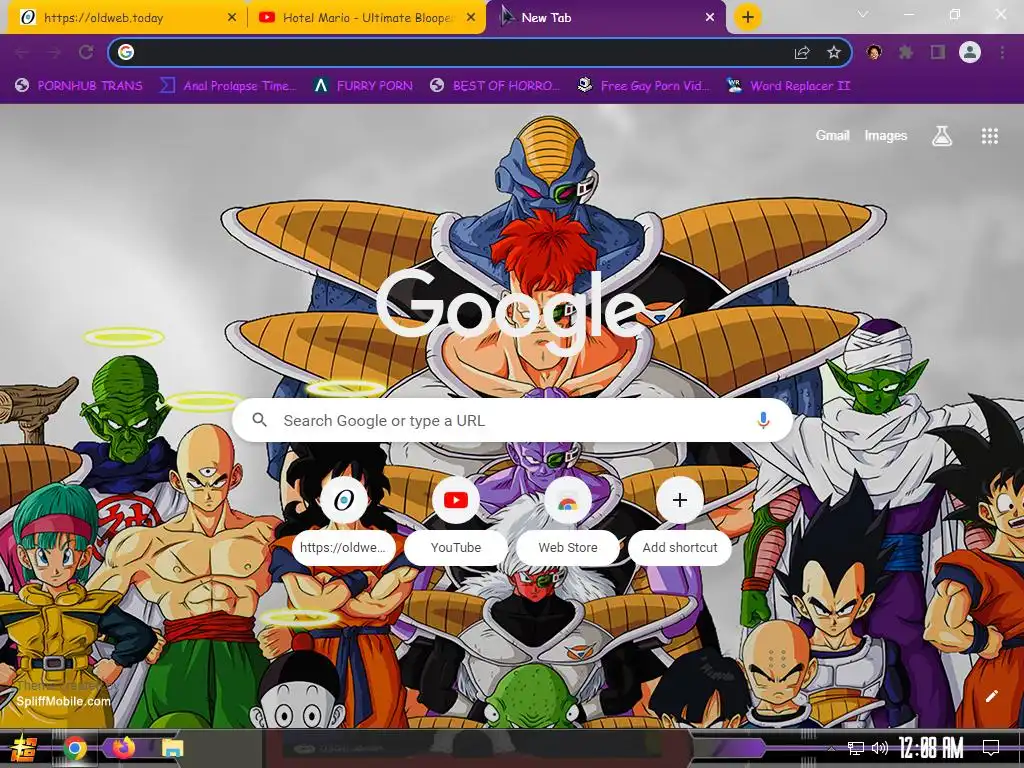Open the notification center icon
Viewport: 1024px width, 768px height.
[x=991, y=748]
